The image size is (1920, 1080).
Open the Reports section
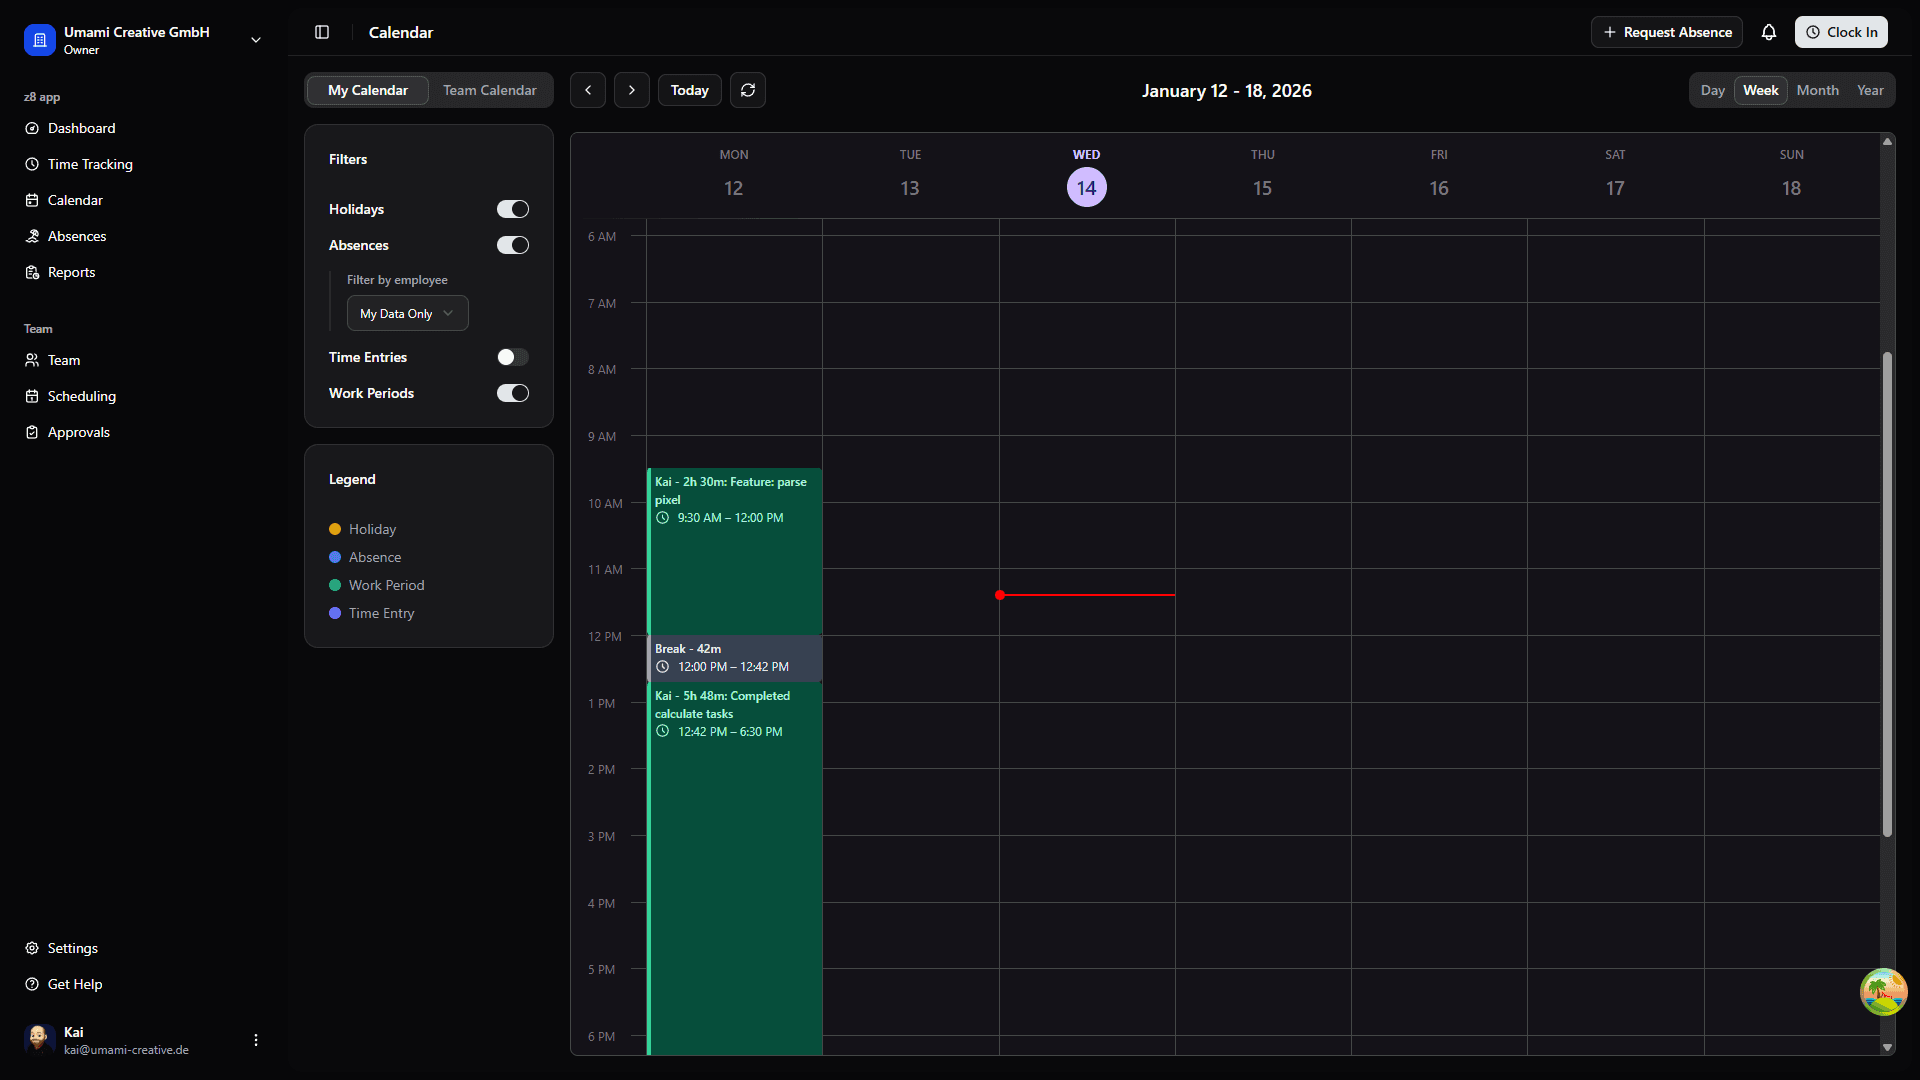pyautogui.click(x=70, y=272)
